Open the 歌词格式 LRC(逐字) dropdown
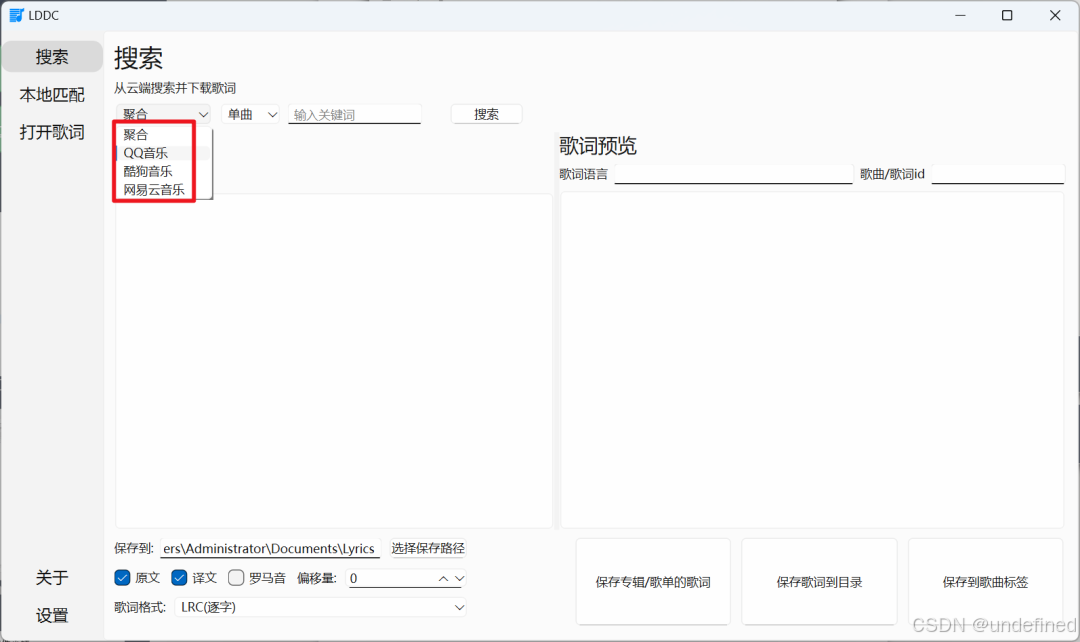1080x642 pixels. (320, 608)
